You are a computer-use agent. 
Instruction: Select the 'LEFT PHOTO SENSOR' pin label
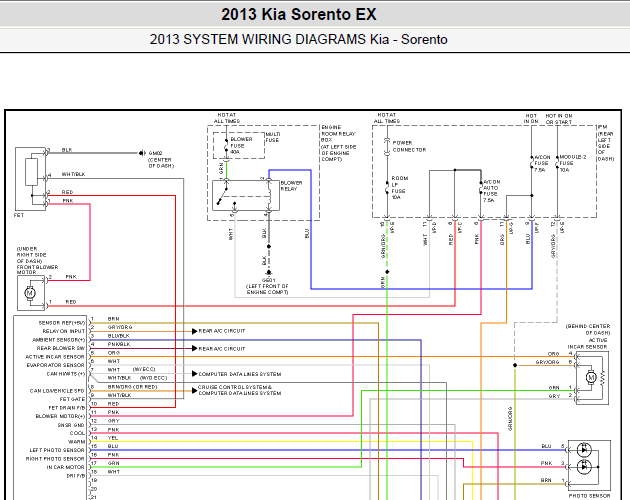click(57, 450)
